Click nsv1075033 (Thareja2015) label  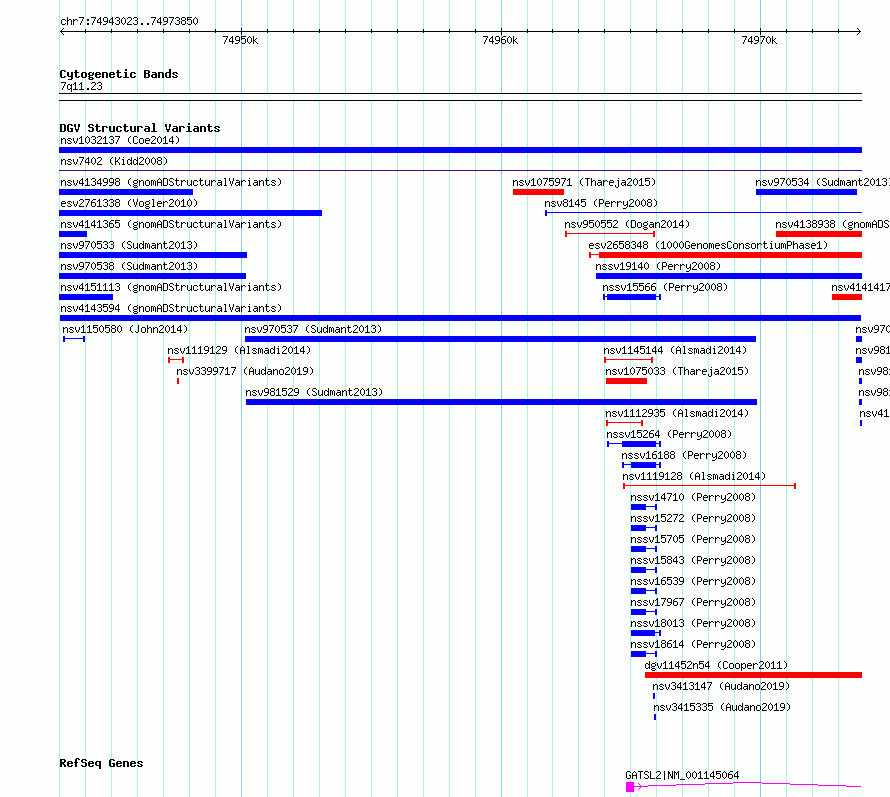(x=677, y=371)
